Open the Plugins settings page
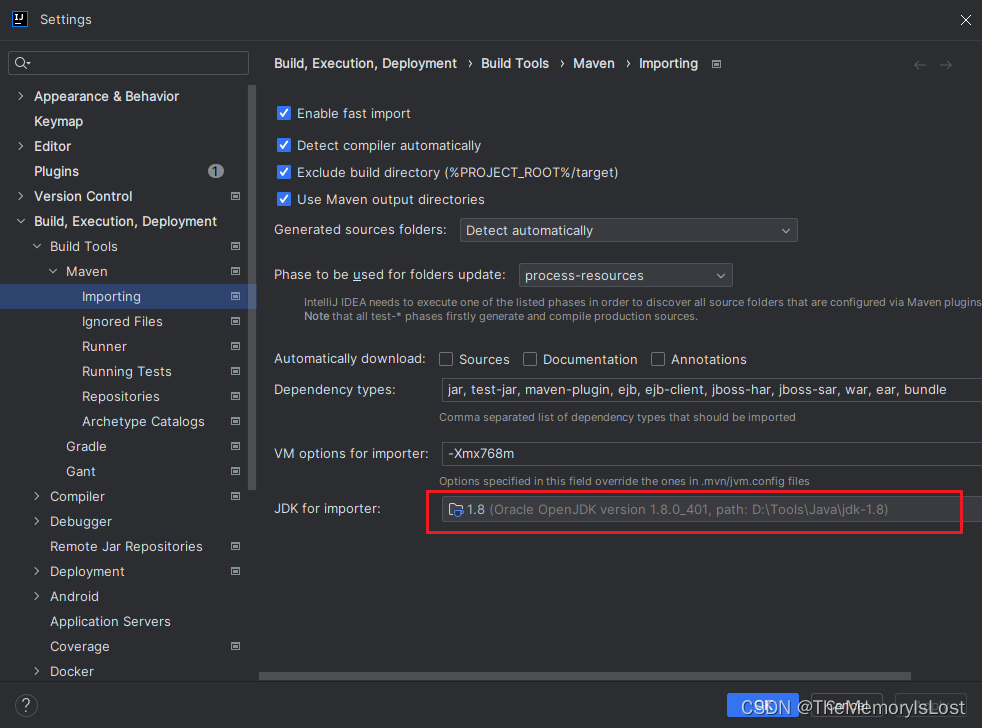The height and width of the screenshot is (728, 982). coord(56,172)
